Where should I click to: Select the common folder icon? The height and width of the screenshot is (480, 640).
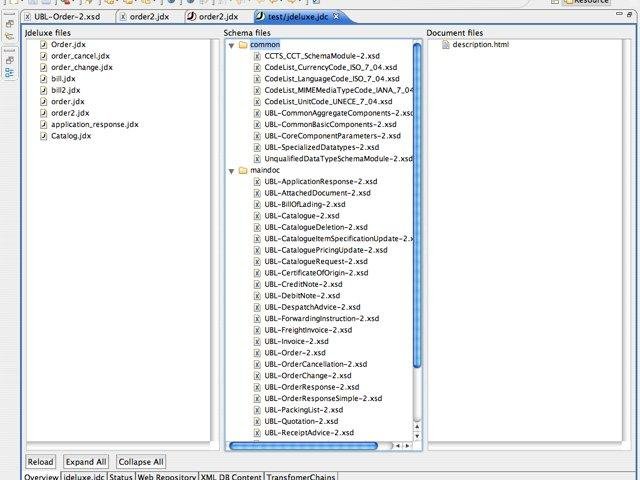(x=243, y=44)
